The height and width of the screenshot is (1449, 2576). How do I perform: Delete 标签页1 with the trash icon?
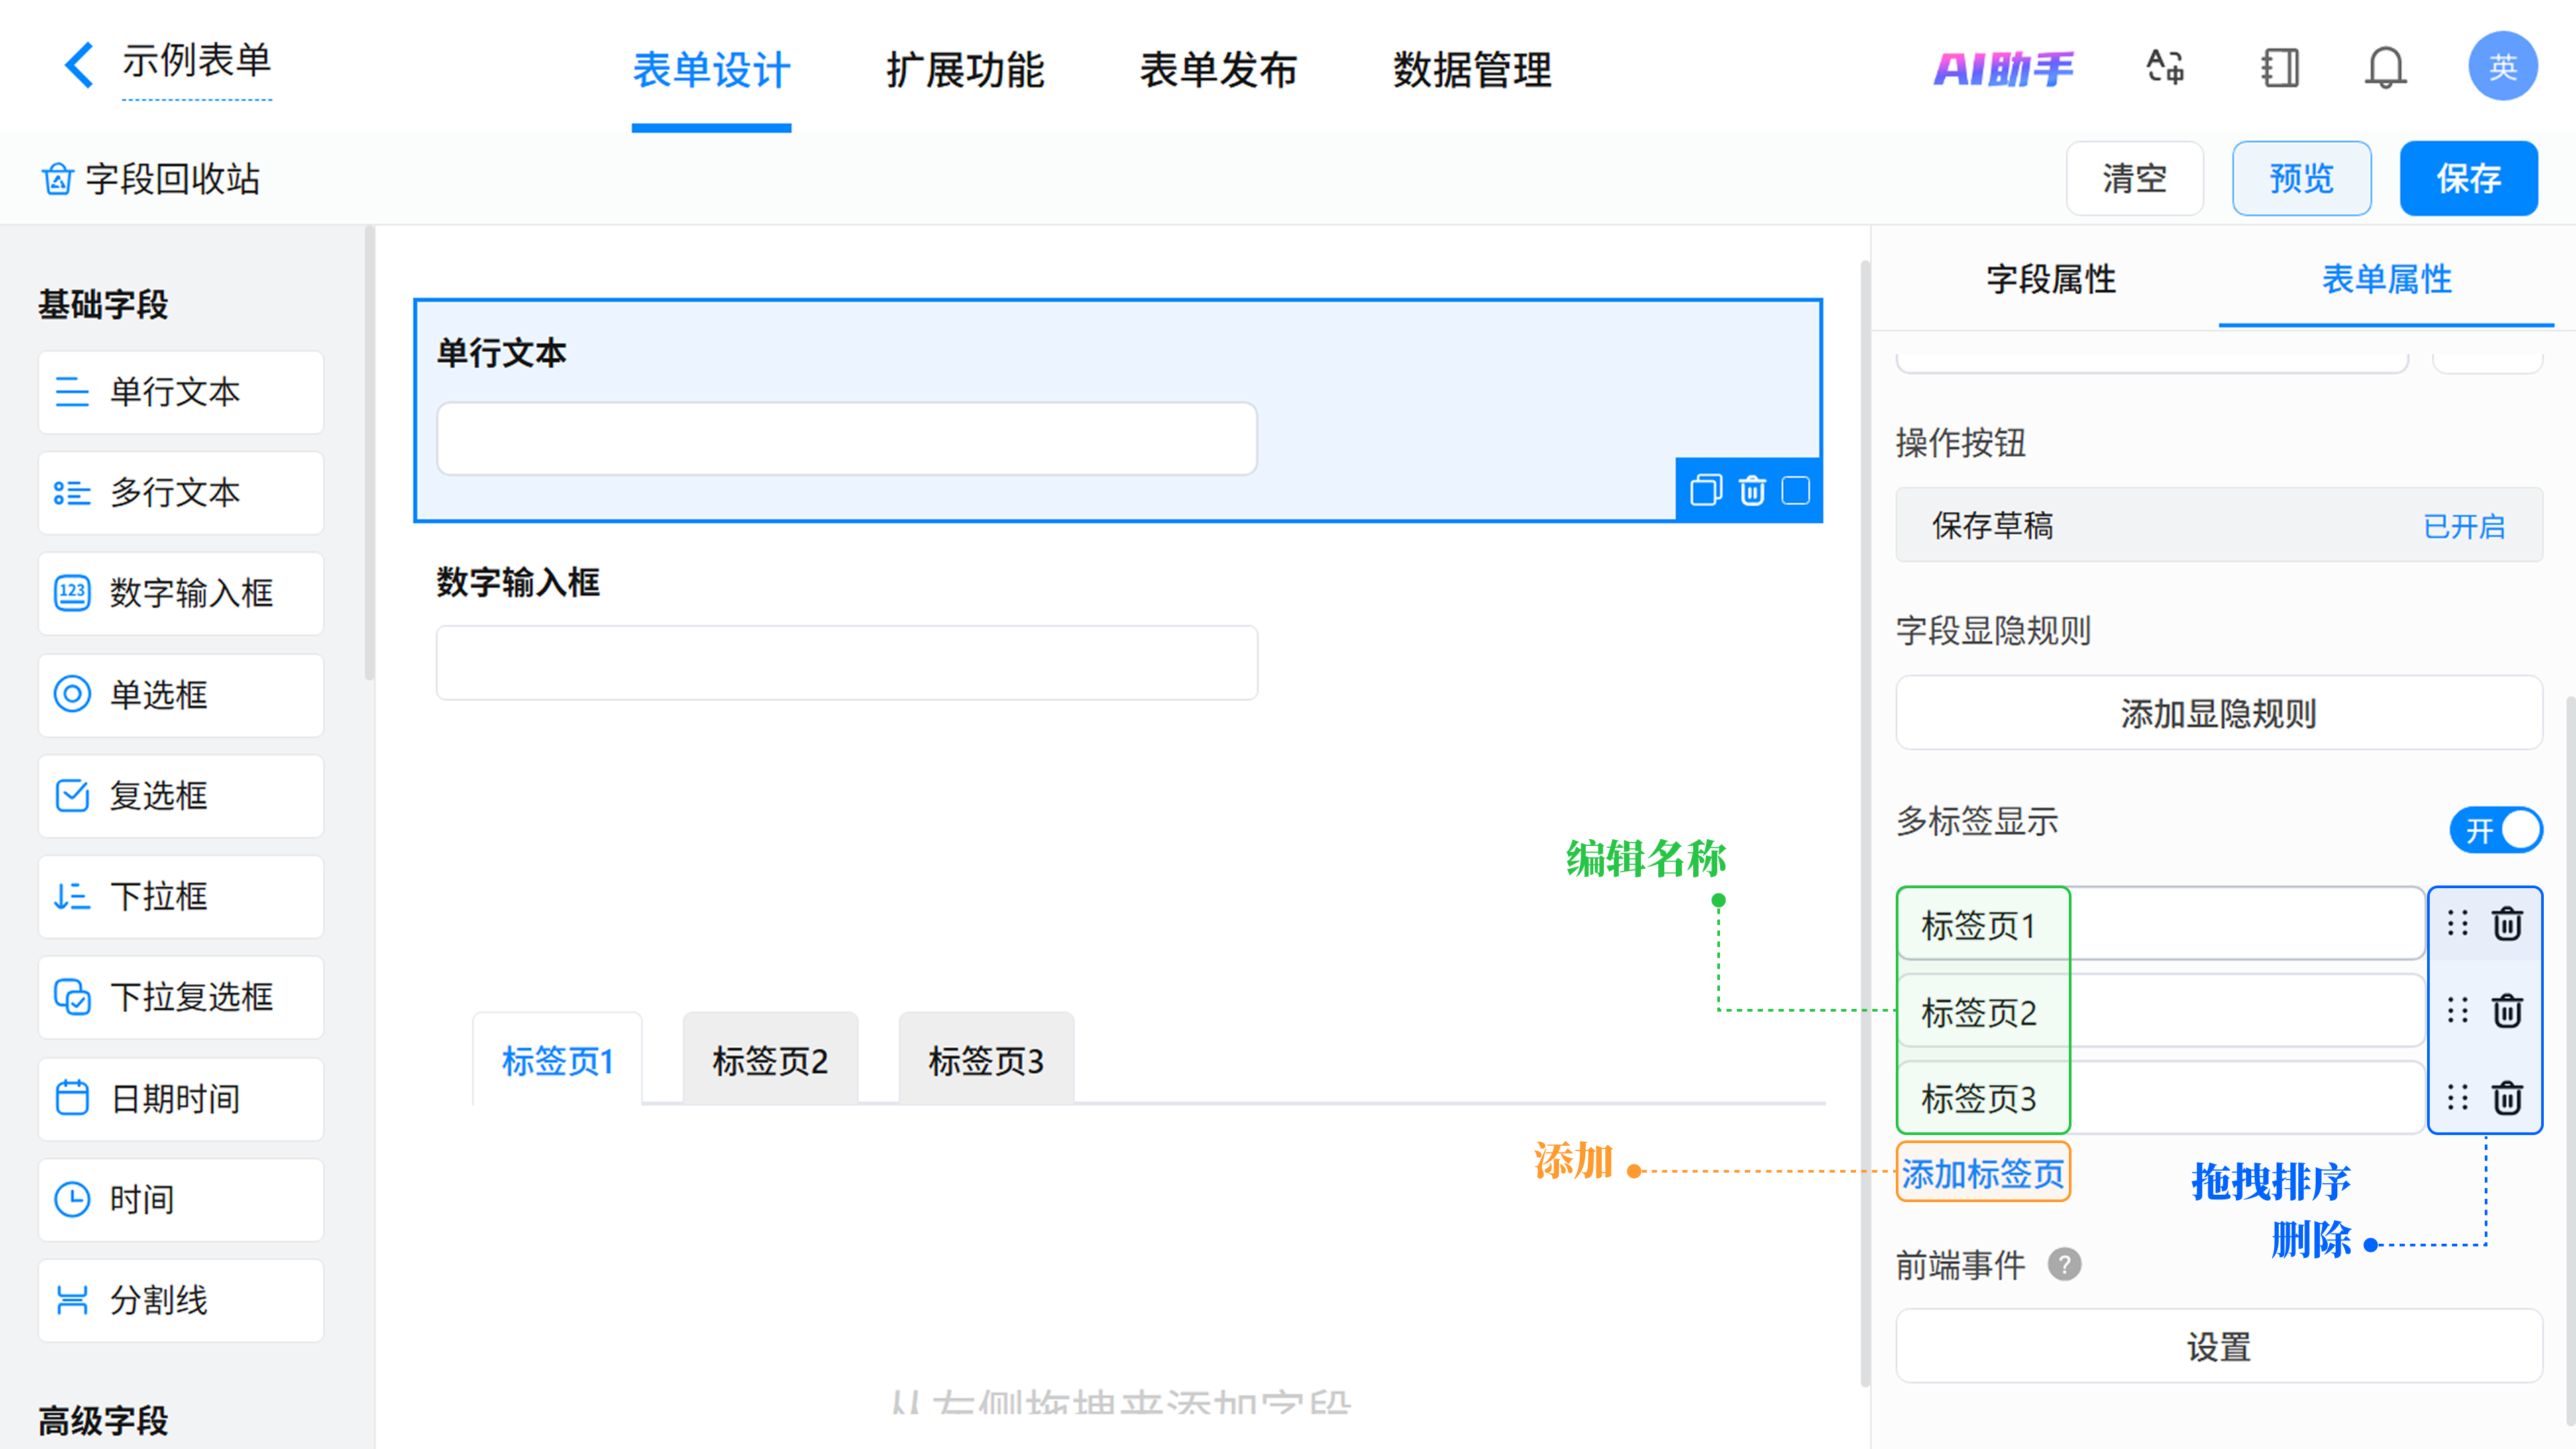(x=2507, y=923)
